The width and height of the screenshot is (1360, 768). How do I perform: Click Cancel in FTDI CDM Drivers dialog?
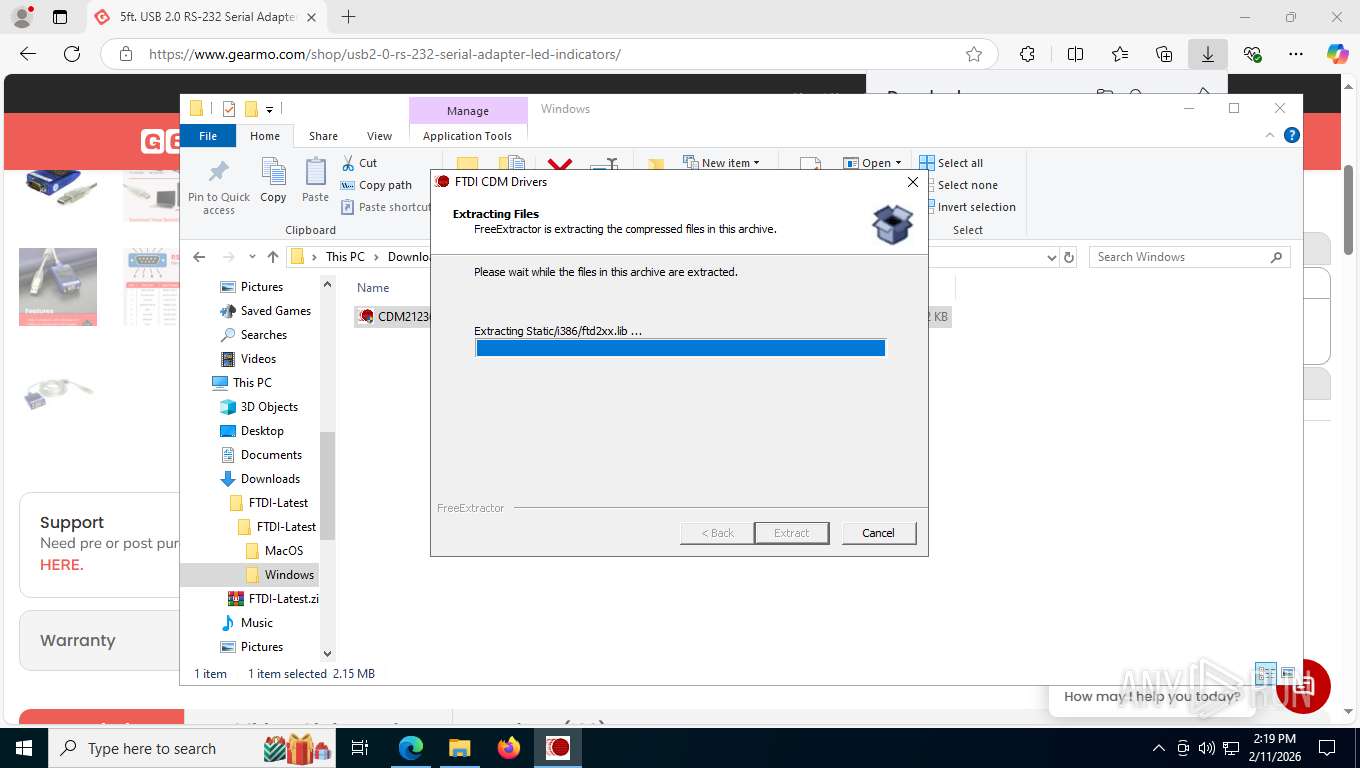878,533
